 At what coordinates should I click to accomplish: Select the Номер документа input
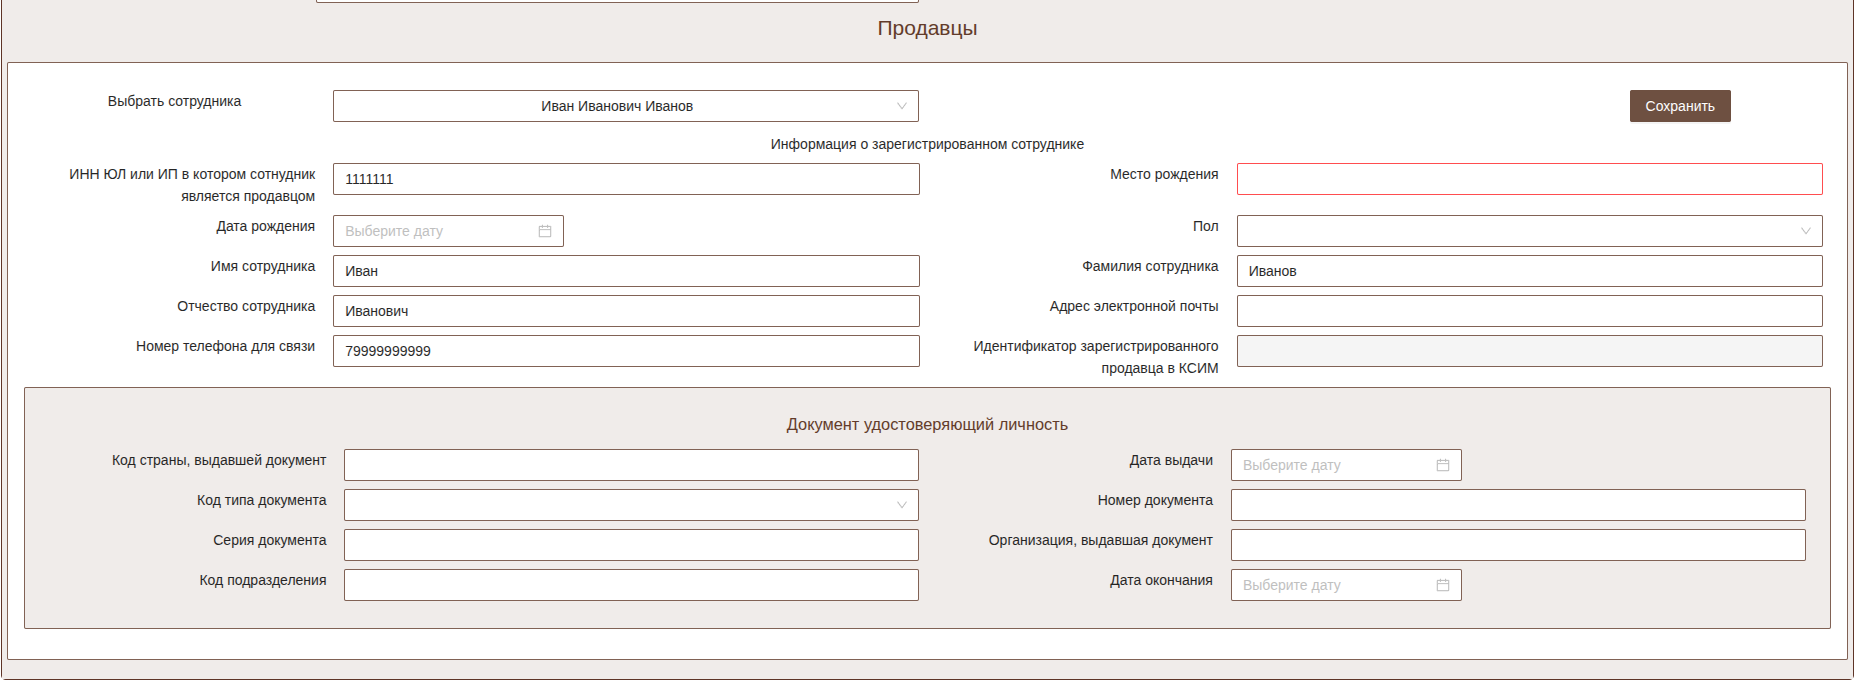click(x=1517, y=505)
